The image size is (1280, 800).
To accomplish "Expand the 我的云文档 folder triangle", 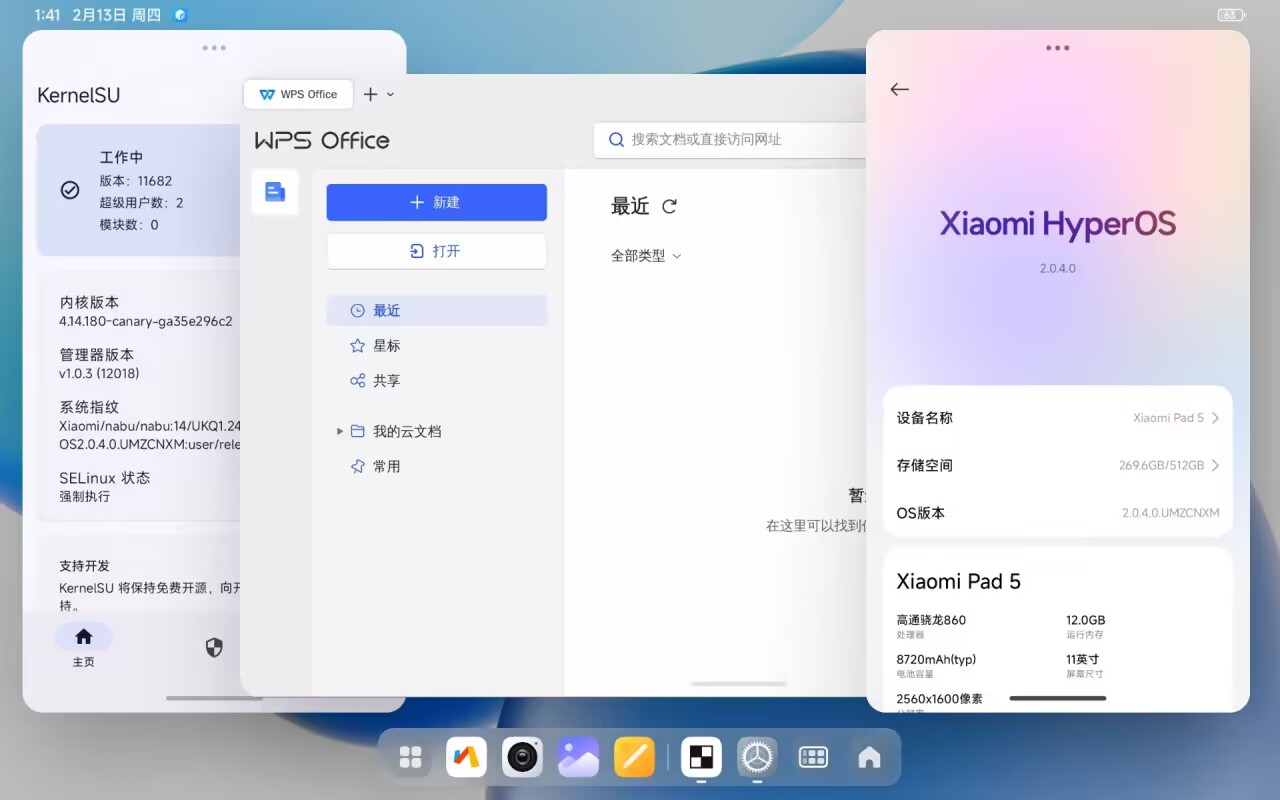I will pyautogui.click(x=340, y=431).
